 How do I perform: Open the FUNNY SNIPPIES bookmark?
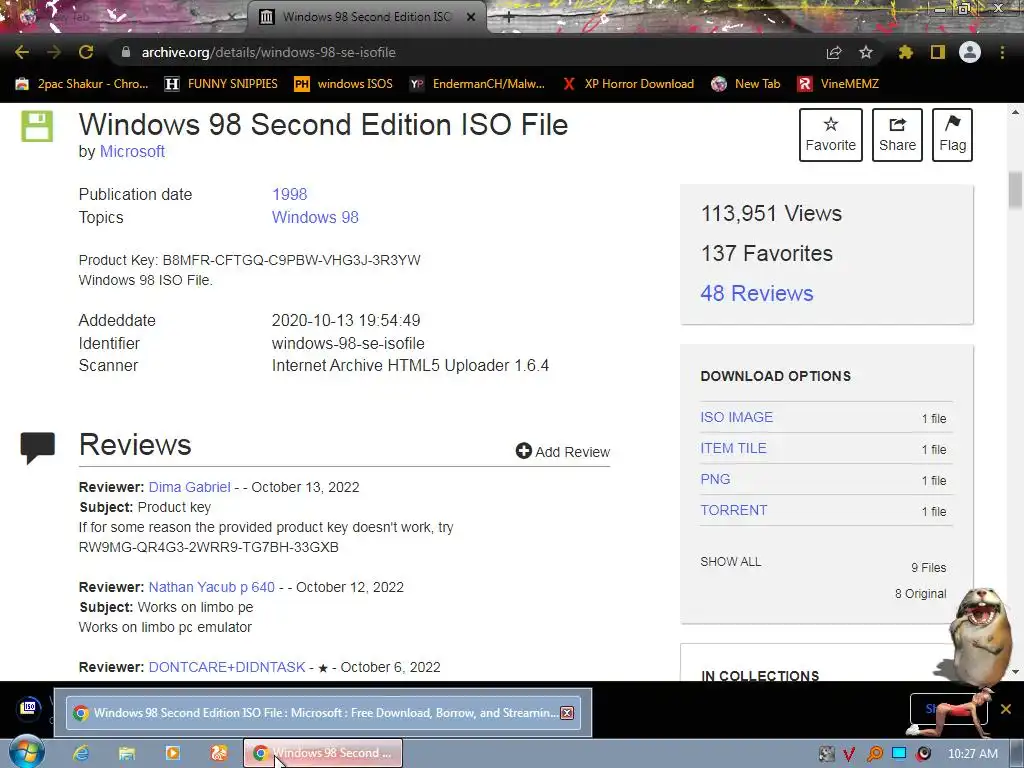pyautogui.click(x=221, y=84)
